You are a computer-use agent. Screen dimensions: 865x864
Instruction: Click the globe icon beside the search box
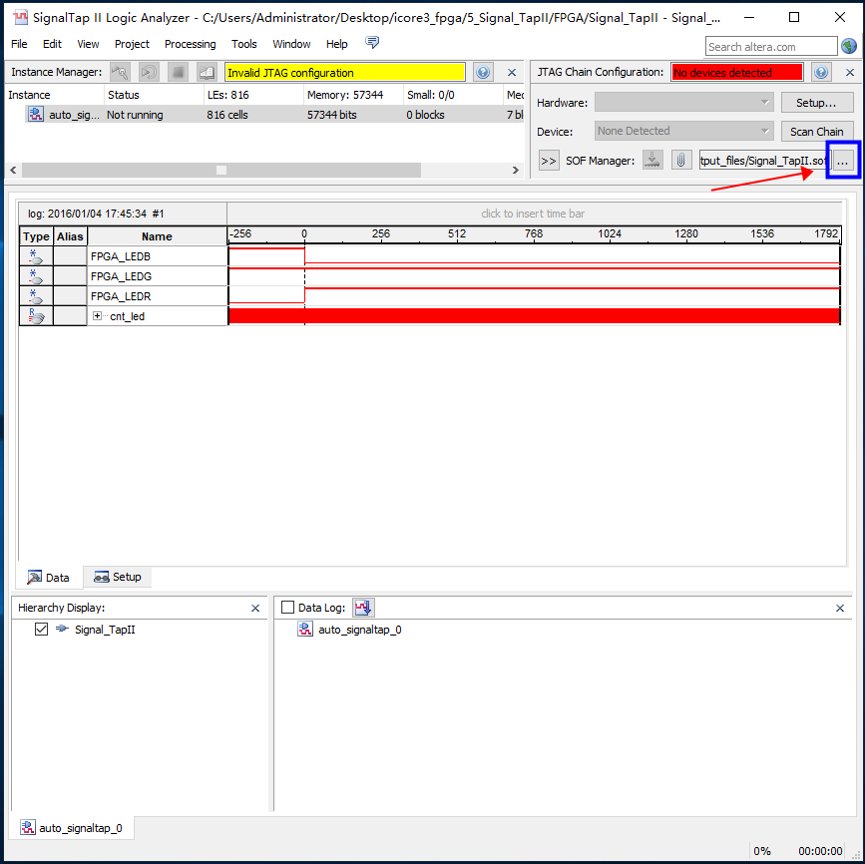click(x=849, y=46)
